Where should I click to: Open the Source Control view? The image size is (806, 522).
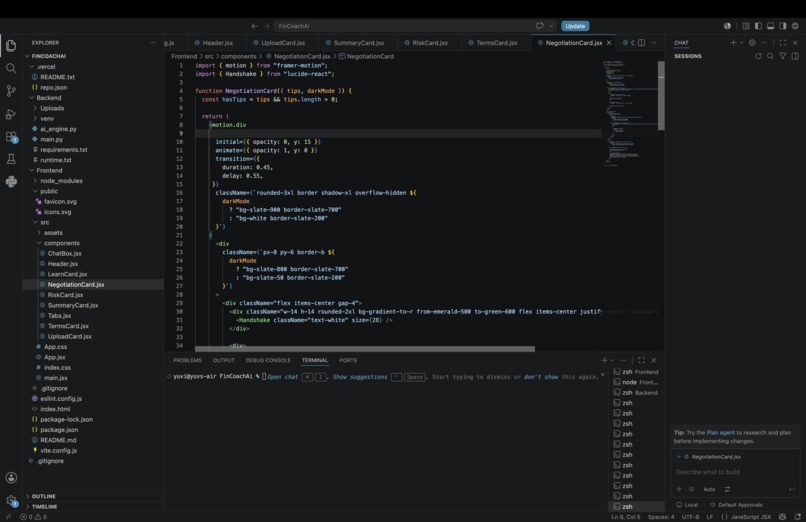[11, 91]
